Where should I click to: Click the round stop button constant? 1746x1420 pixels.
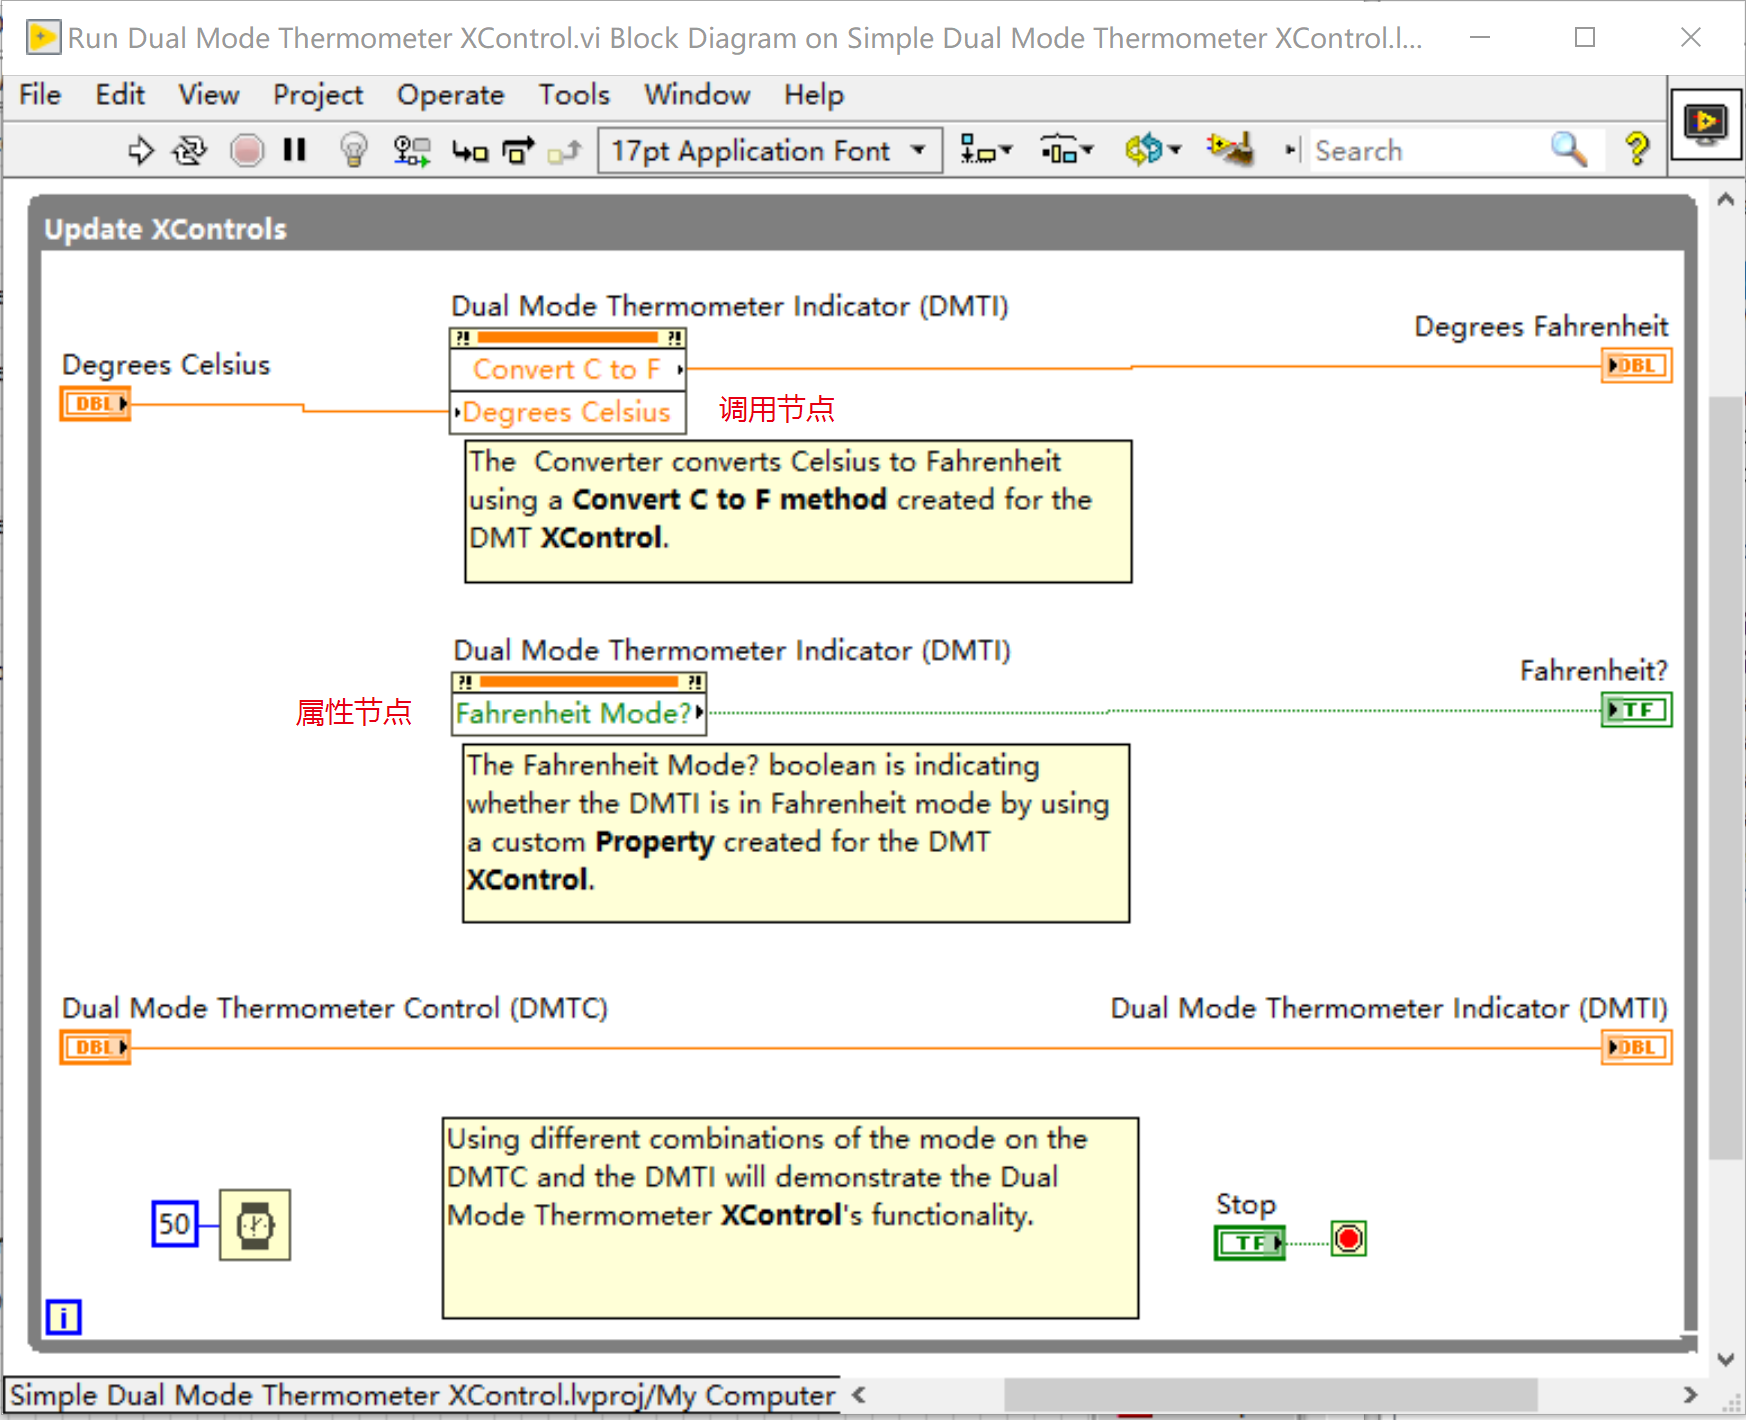[1348, 1238]
